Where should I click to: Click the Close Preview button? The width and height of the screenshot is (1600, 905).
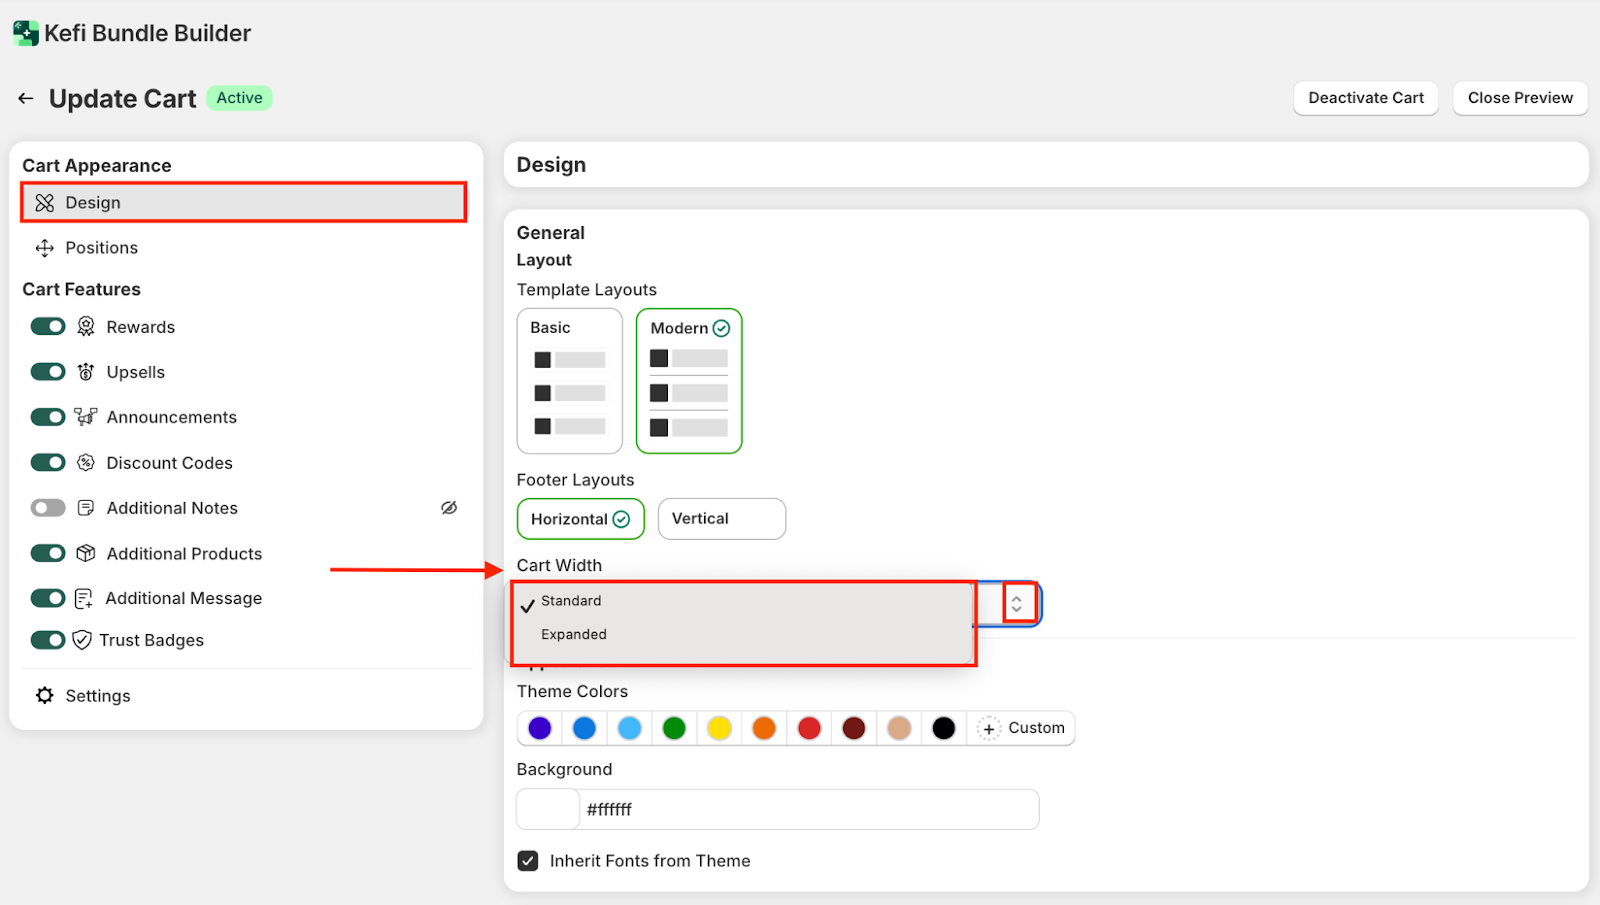click(x=1519, y=98)
